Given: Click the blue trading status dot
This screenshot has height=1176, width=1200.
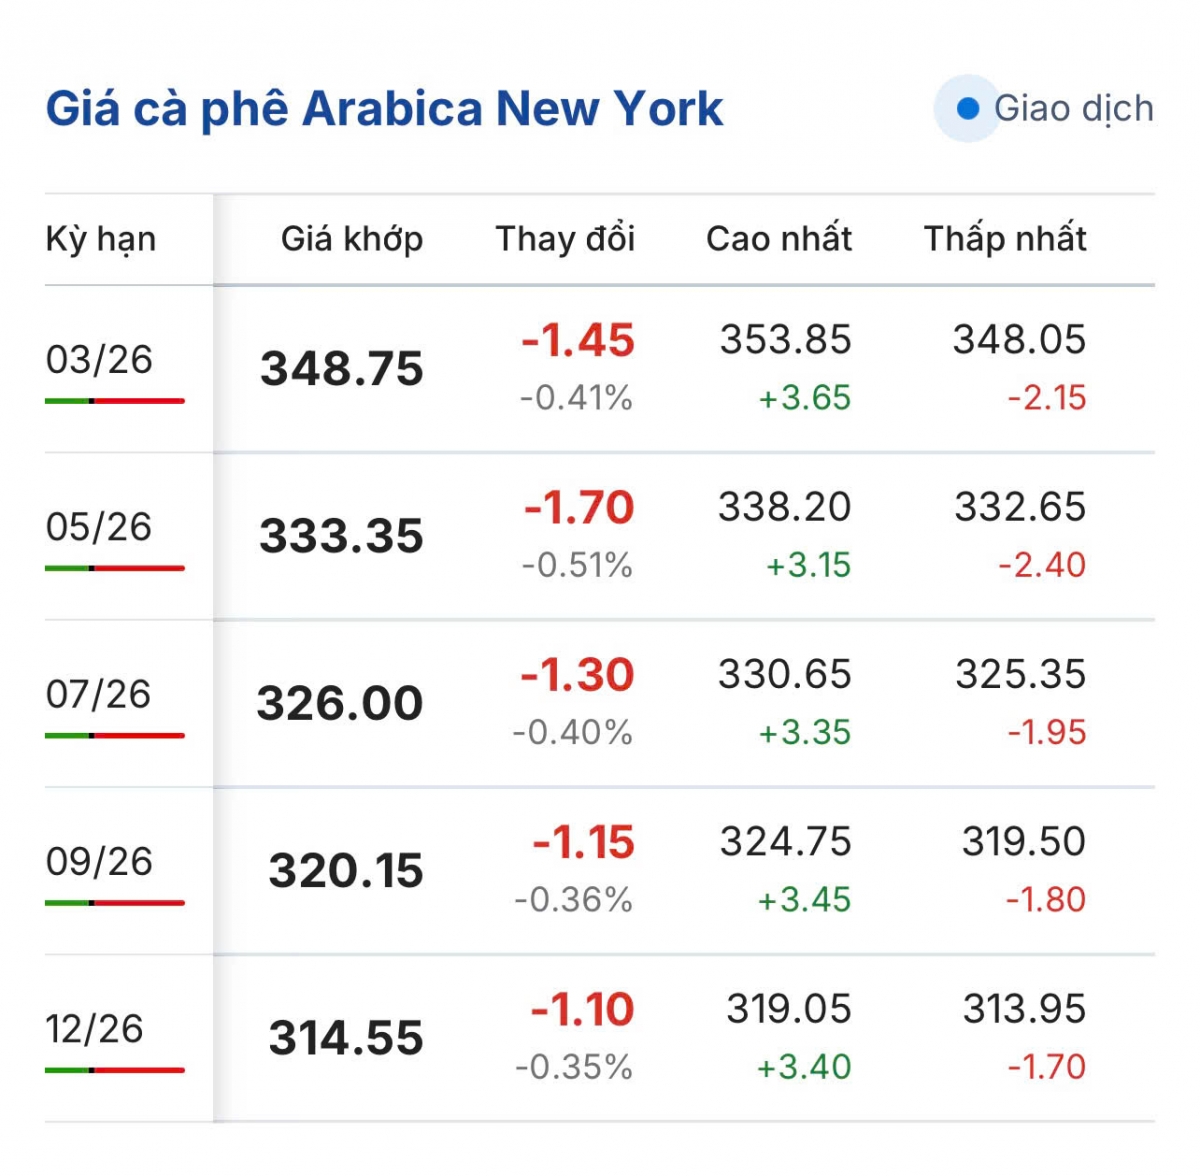Looking at the screenshot, I should click(x=967, y=109).
